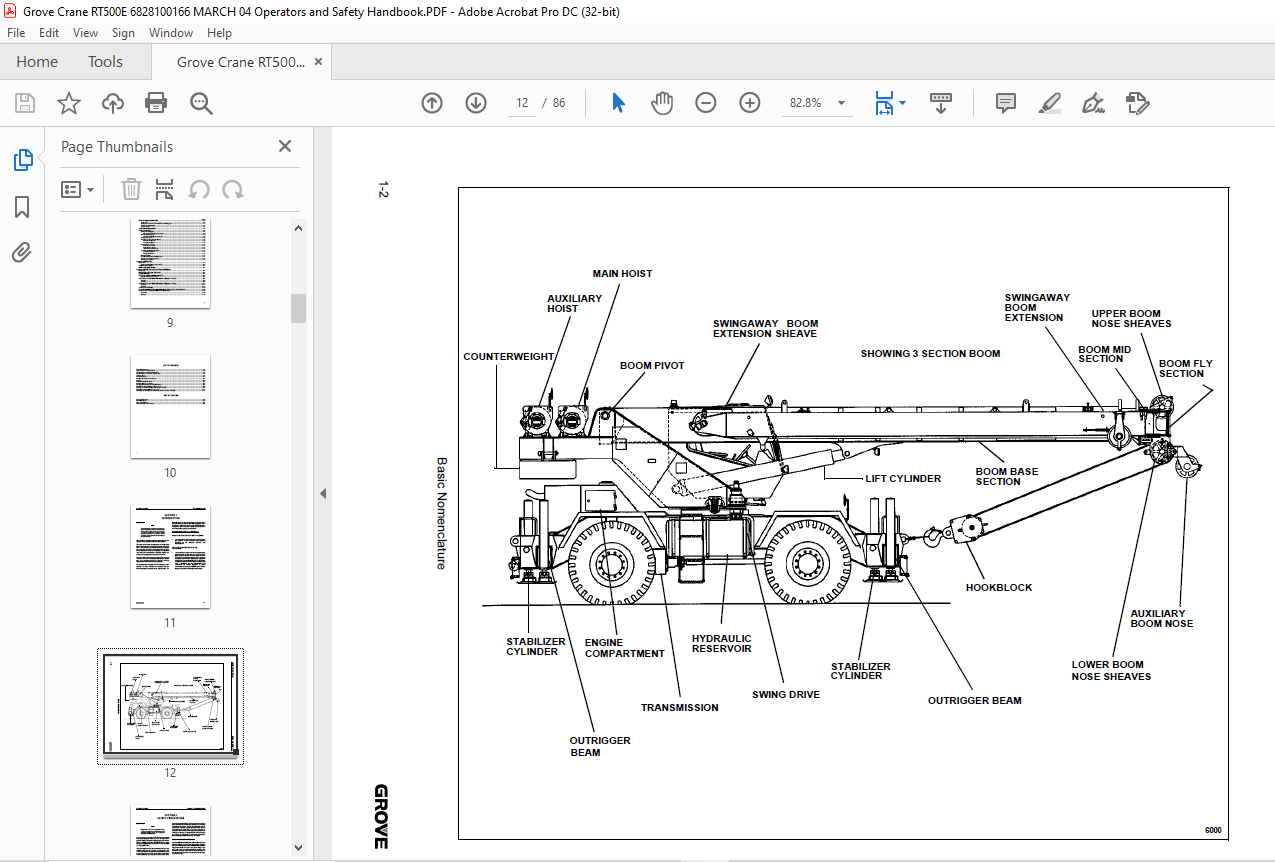
Task: Click the Basic Nomenclature page heading
Action: 441,514
